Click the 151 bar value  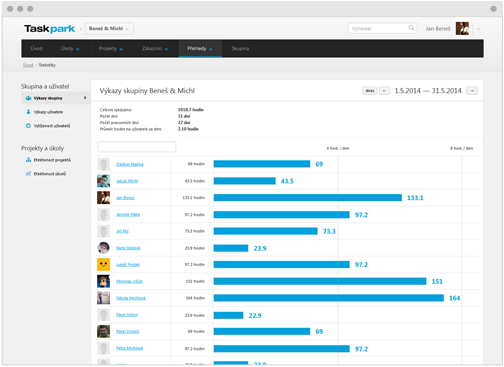pyautogui.click(x=437, y=281)
